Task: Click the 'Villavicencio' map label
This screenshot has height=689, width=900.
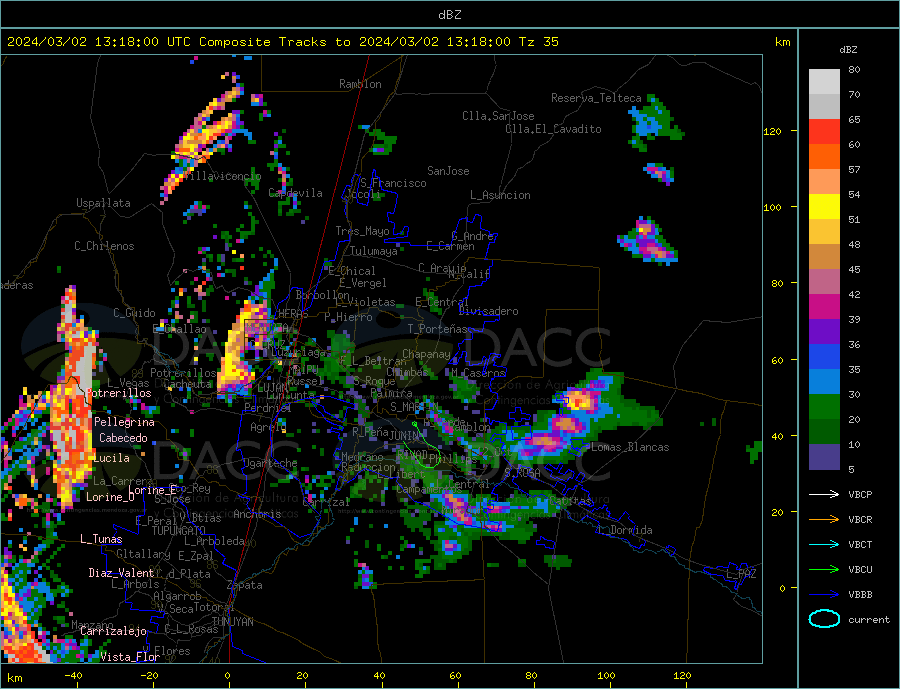Action: coord(222,176)
